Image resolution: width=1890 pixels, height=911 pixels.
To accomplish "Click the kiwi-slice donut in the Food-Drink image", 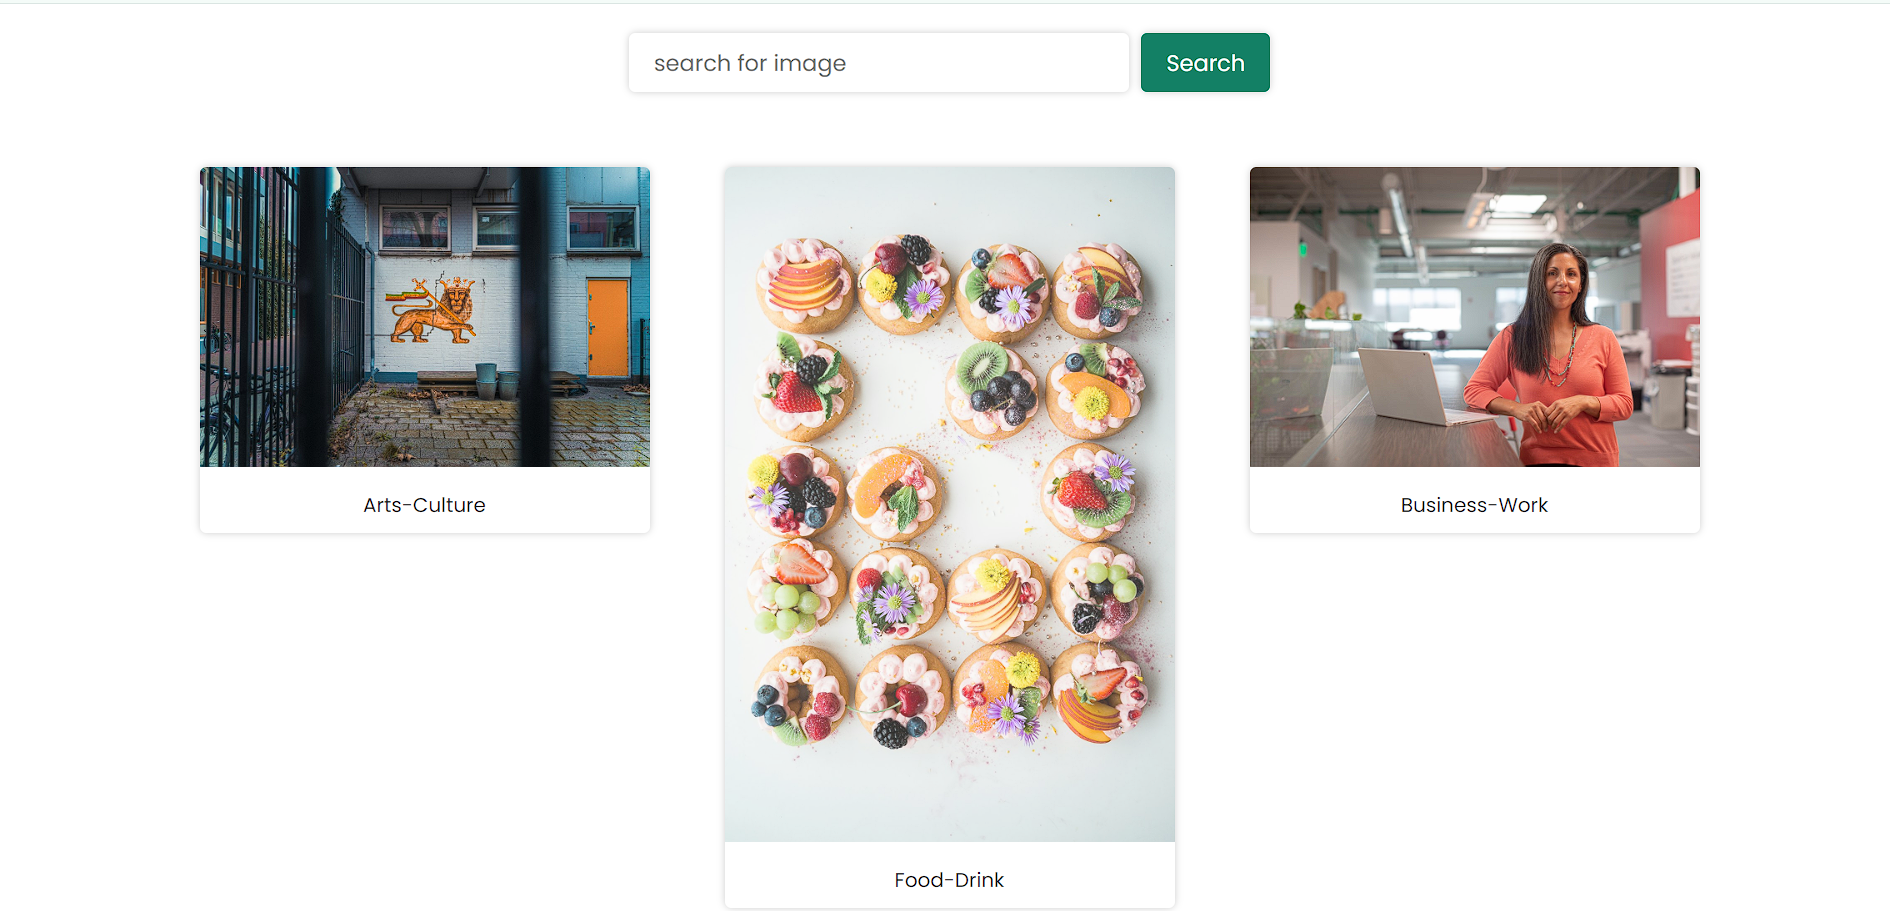I will pos(992,388).
